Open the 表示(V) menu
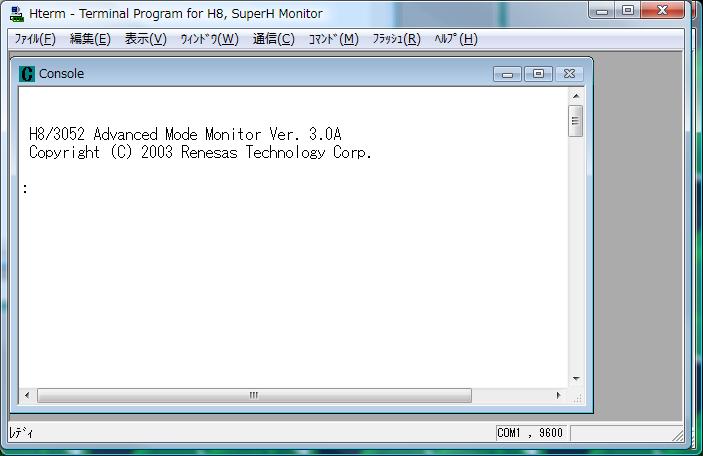This screenshot has width=703, height=456. point(145,39)
